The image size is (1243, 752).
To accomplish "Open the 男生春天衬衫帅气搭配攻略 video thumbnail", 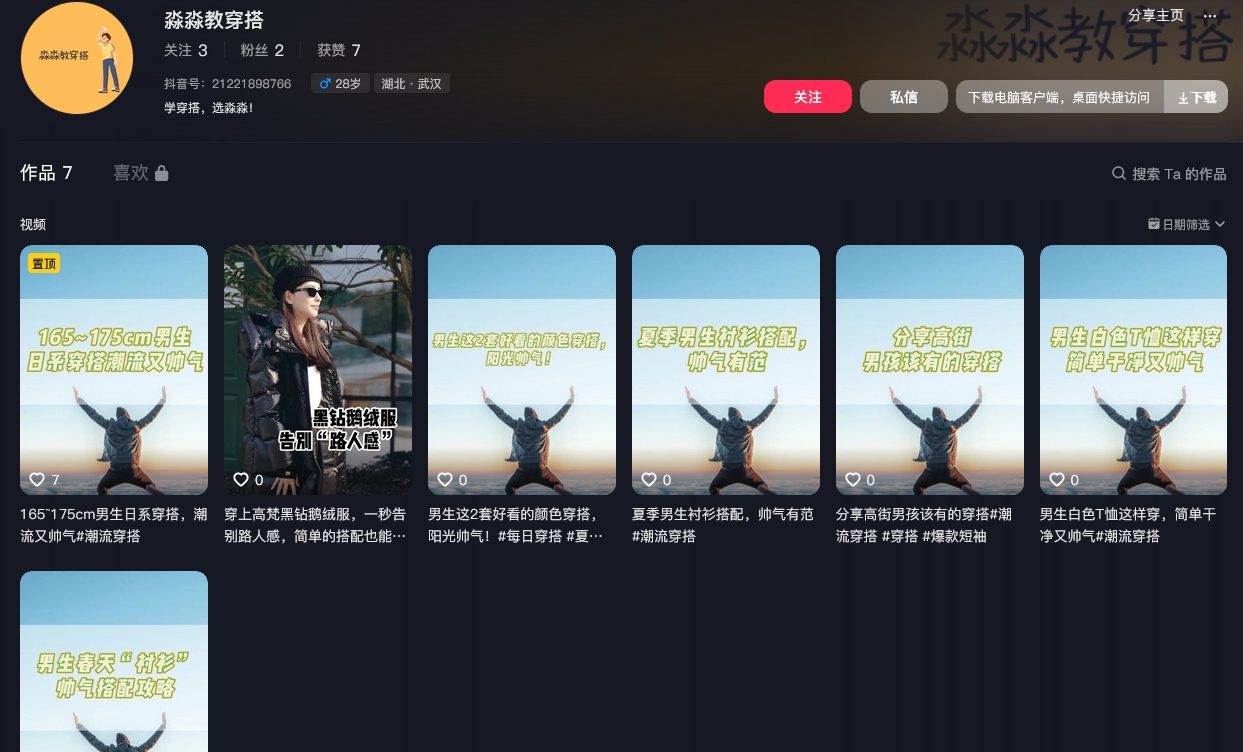I will (114, 661).
